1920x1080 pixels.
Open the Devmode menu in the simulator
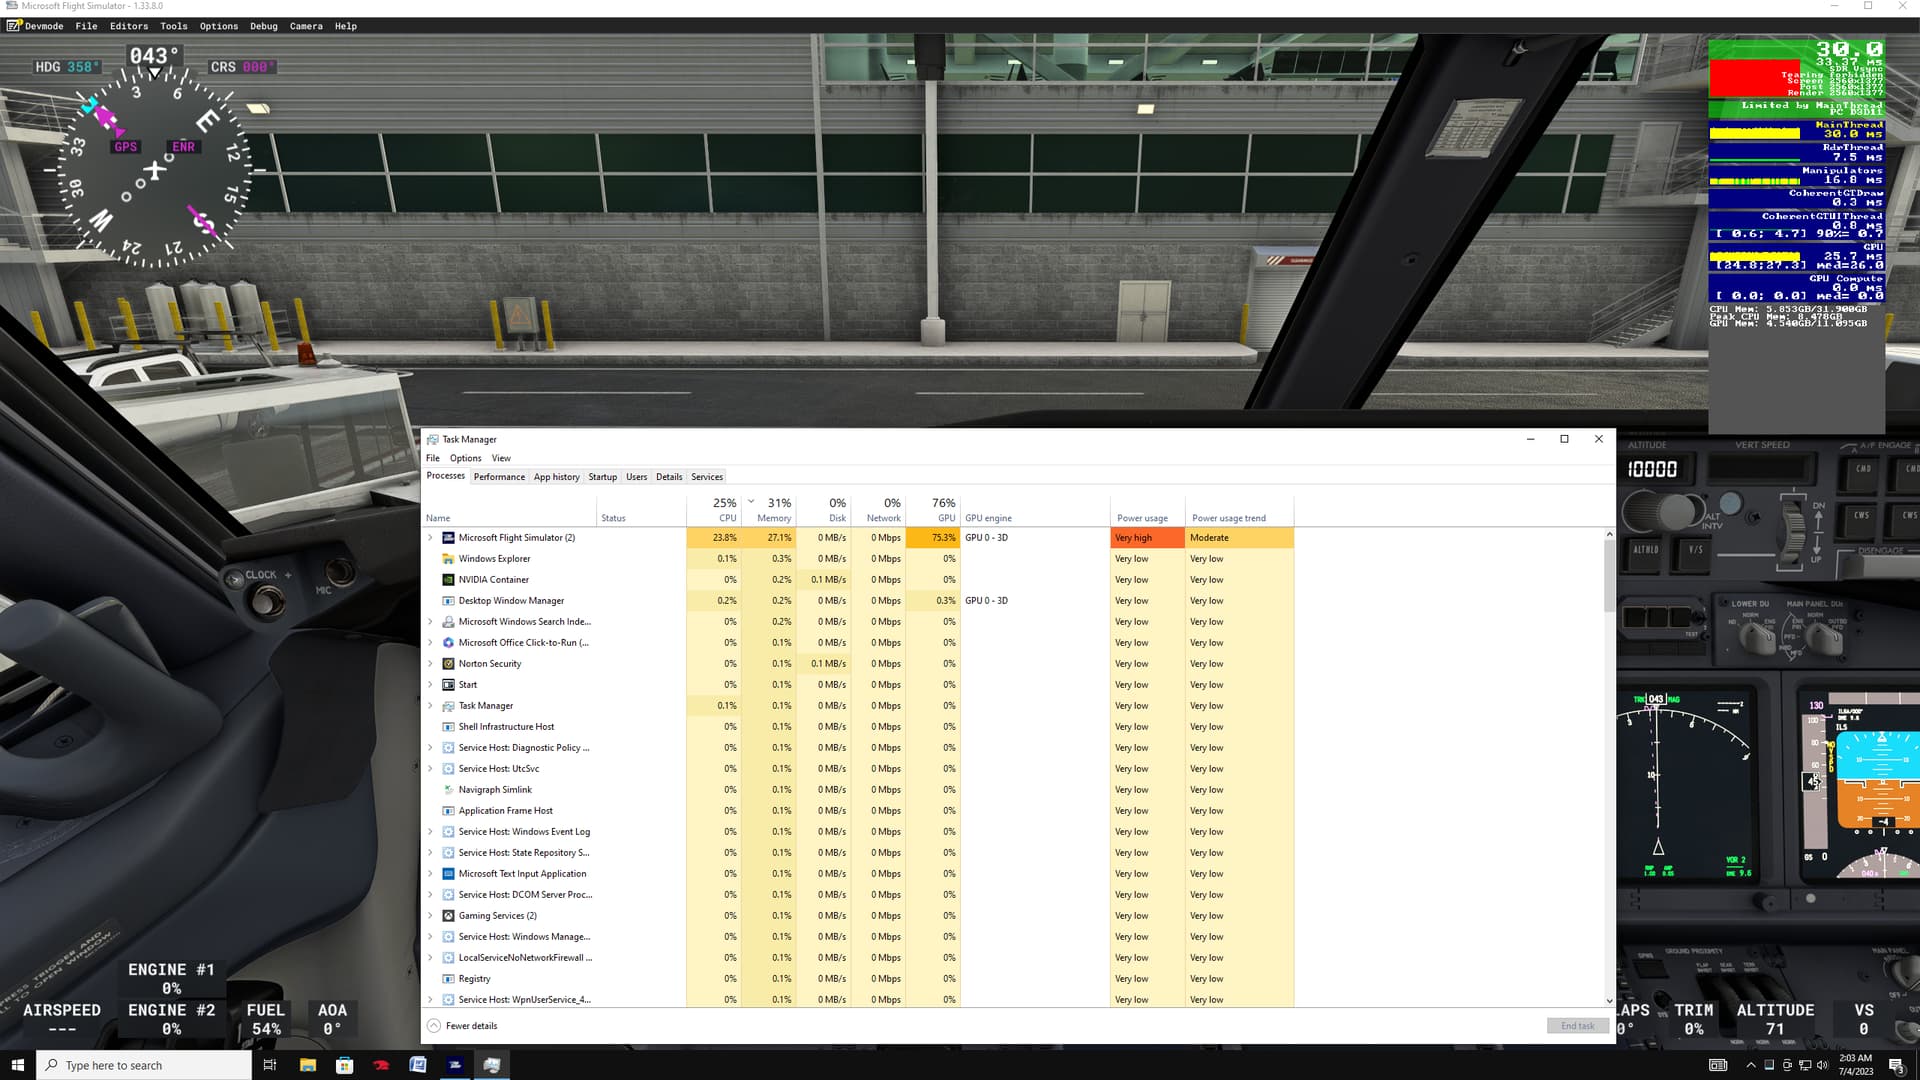pyautogui.click(x=43, y=26)
